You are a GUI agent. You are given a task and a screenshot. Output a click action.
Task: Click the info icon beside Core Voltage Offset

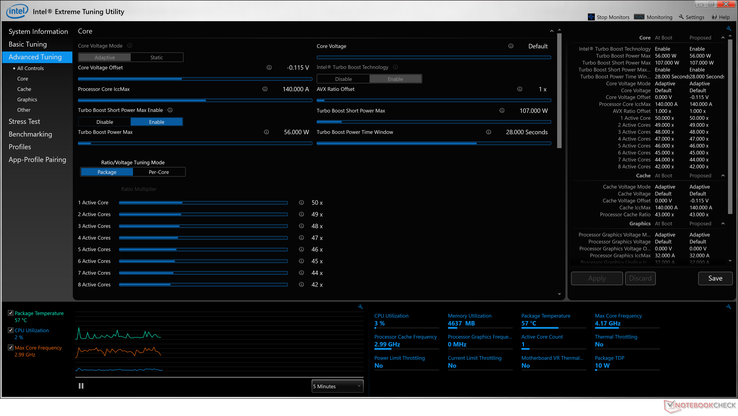pyautogui.click(x=269, y=67)
